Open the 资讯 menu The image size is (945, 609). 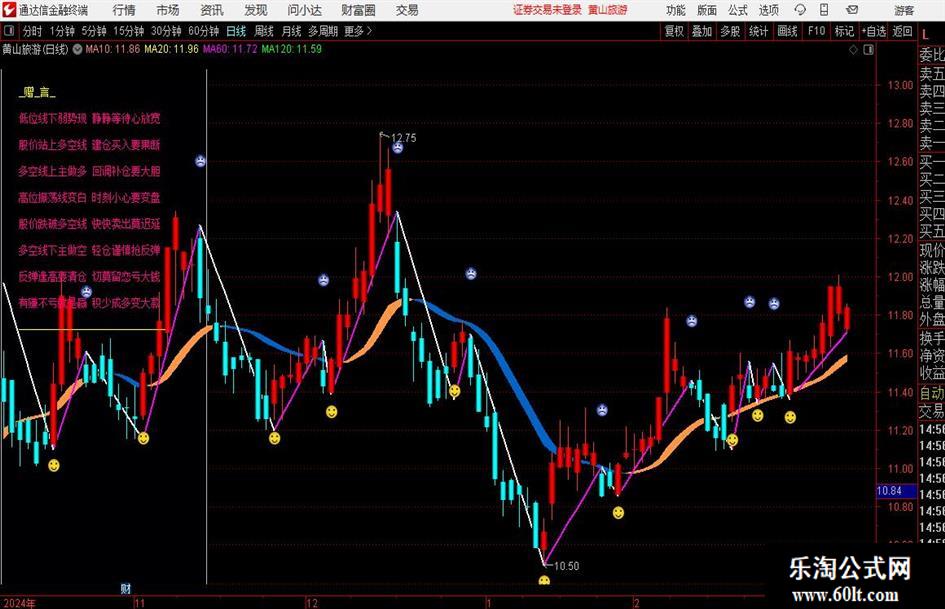pos(212,10)
